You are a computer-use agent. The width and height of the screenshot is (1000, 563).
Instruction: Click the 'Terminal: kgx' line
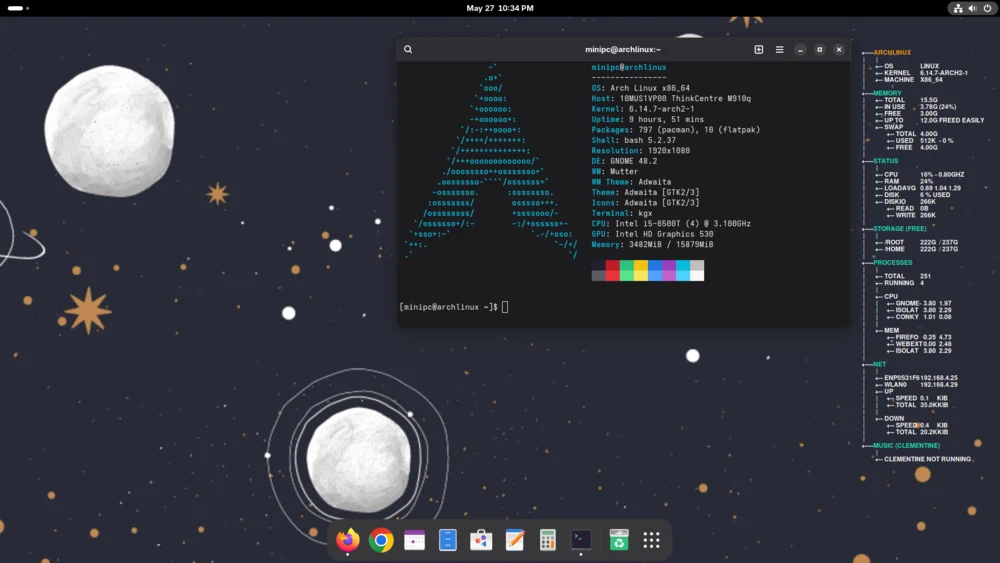click(621, 213)
